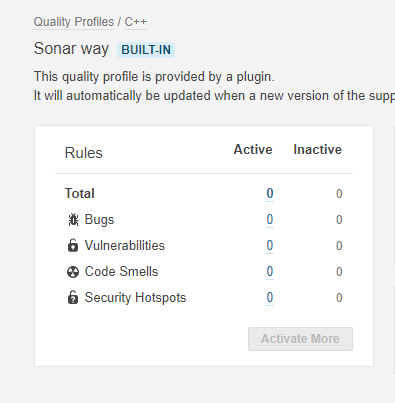Open the C++ breadcrumb link
Screen dimensions: 395x403
(136, 22)
